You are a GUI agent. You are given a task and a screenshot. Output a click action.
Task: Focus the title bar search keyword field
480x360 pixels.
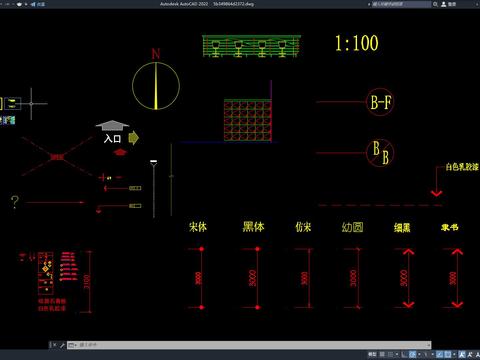tap(401, 4)
